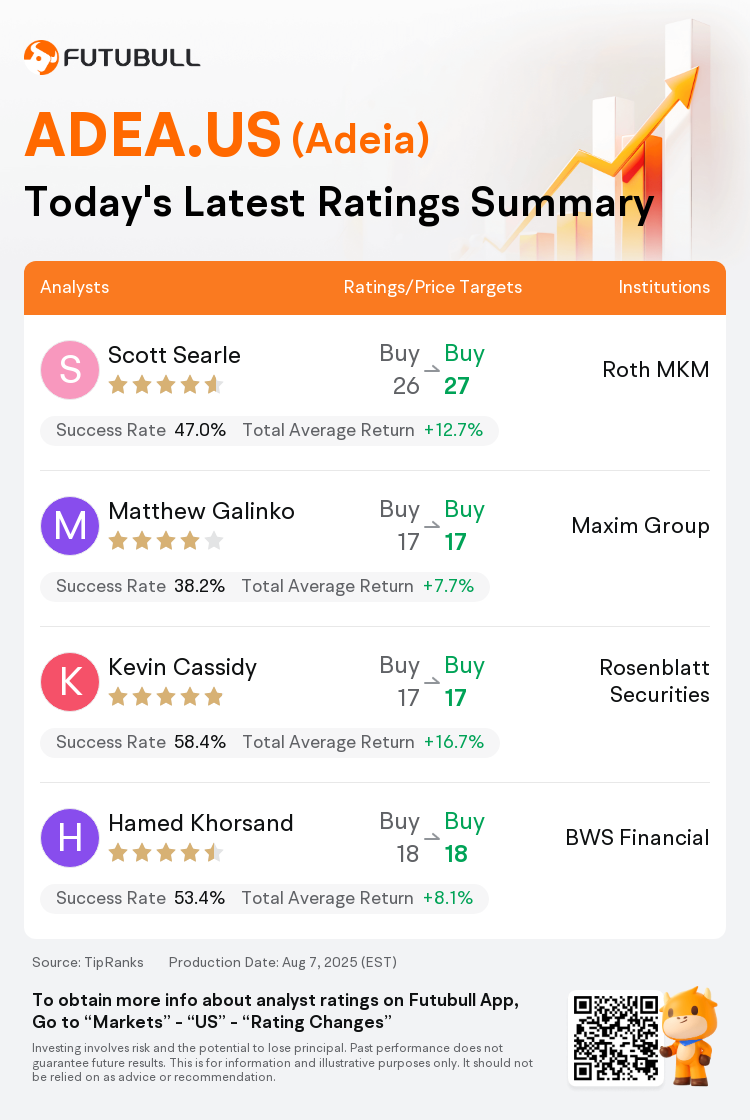
Task: Click Scott Searle's star rating
Action: (166, 386)
